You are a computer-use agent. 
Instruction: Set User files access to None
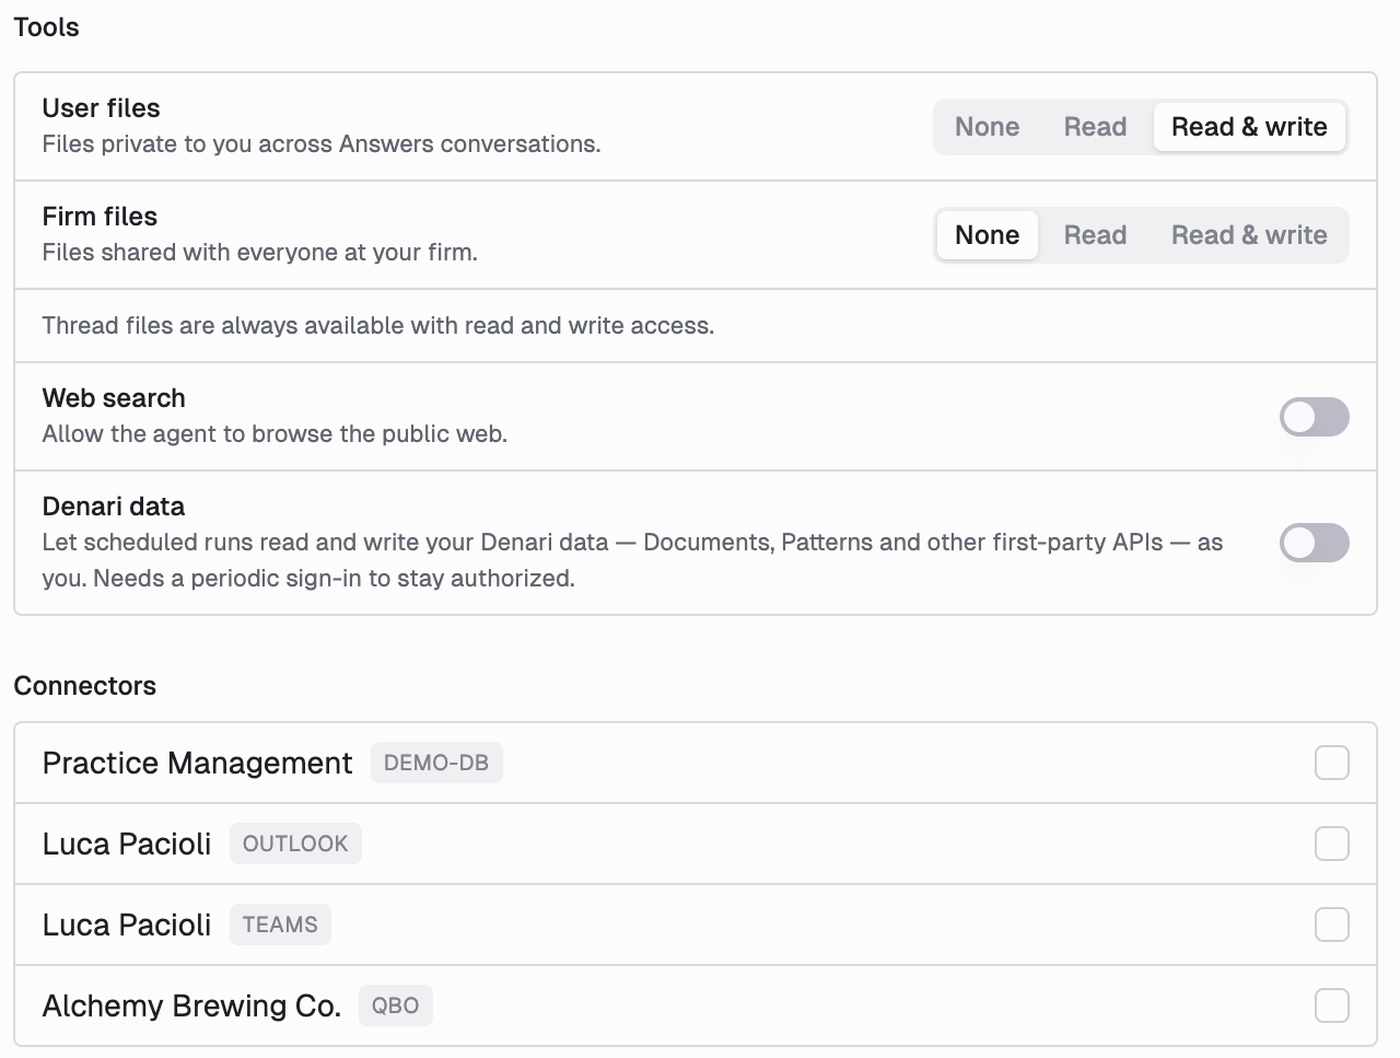coord(987,127)
